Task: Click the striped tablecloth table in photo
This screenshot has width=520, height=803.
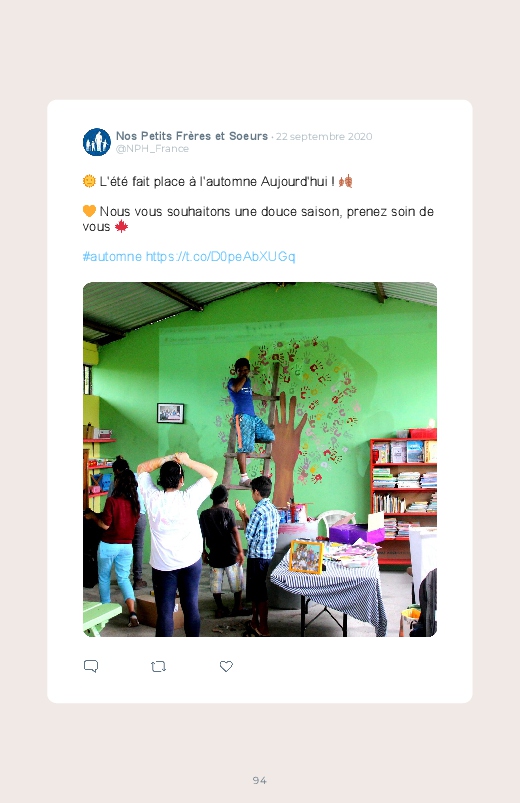Action: coord(328,584)
